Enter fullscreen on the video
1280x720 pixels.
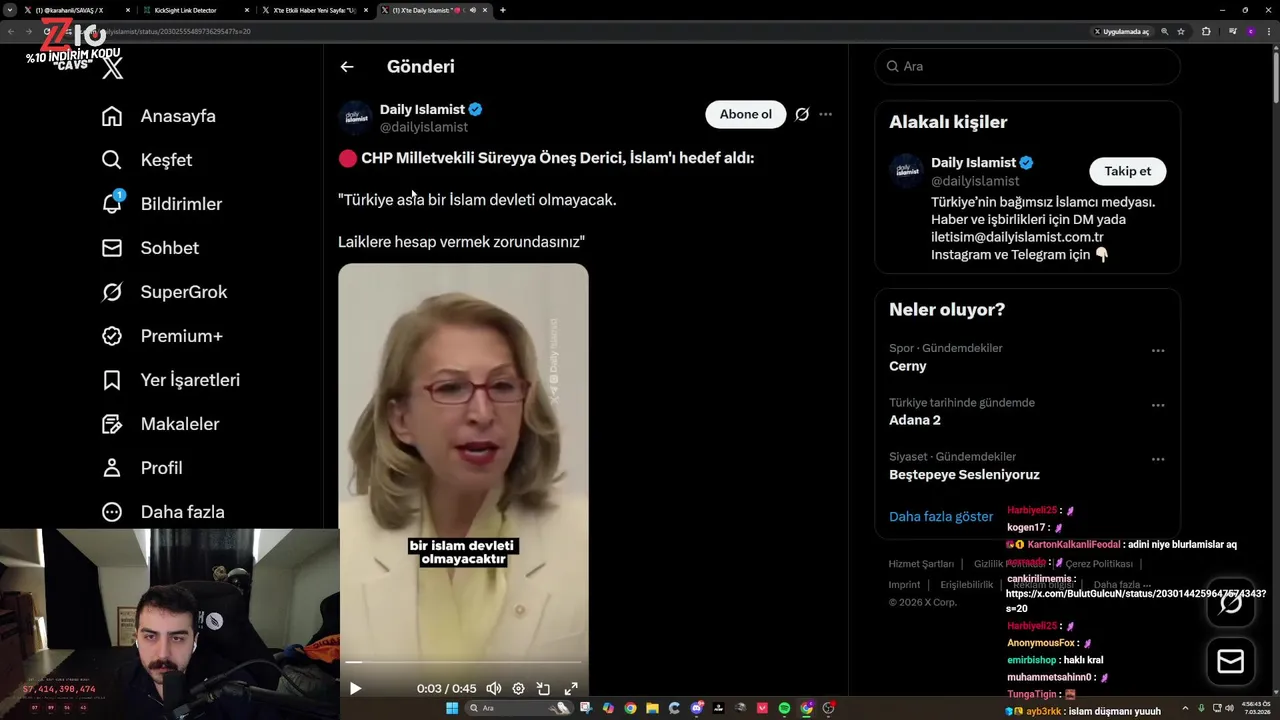pyautogui.click(x=571, y=688)
